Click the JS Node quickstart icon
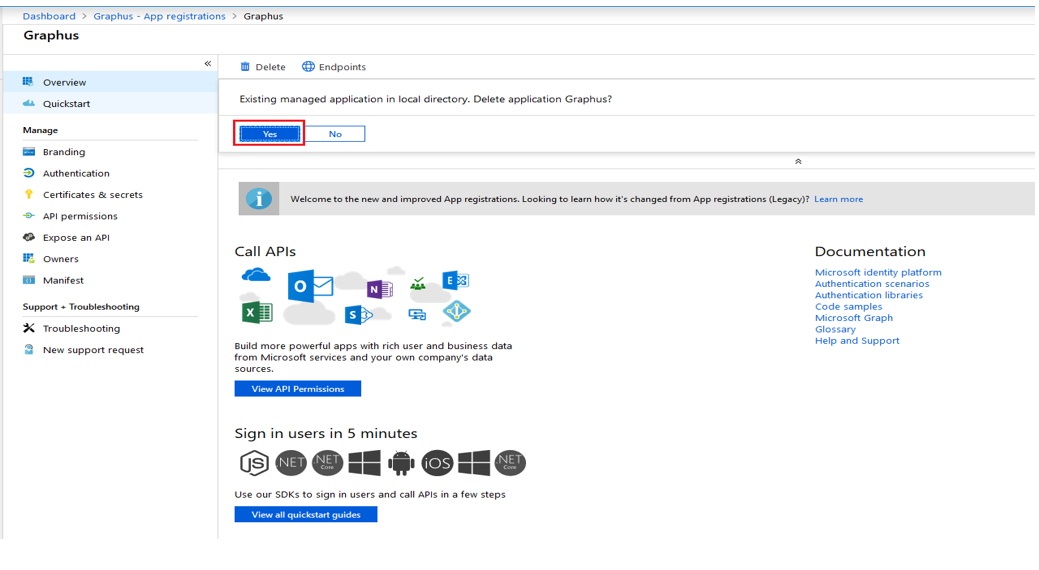1039x570 pixels. click(x=254, y=463)
